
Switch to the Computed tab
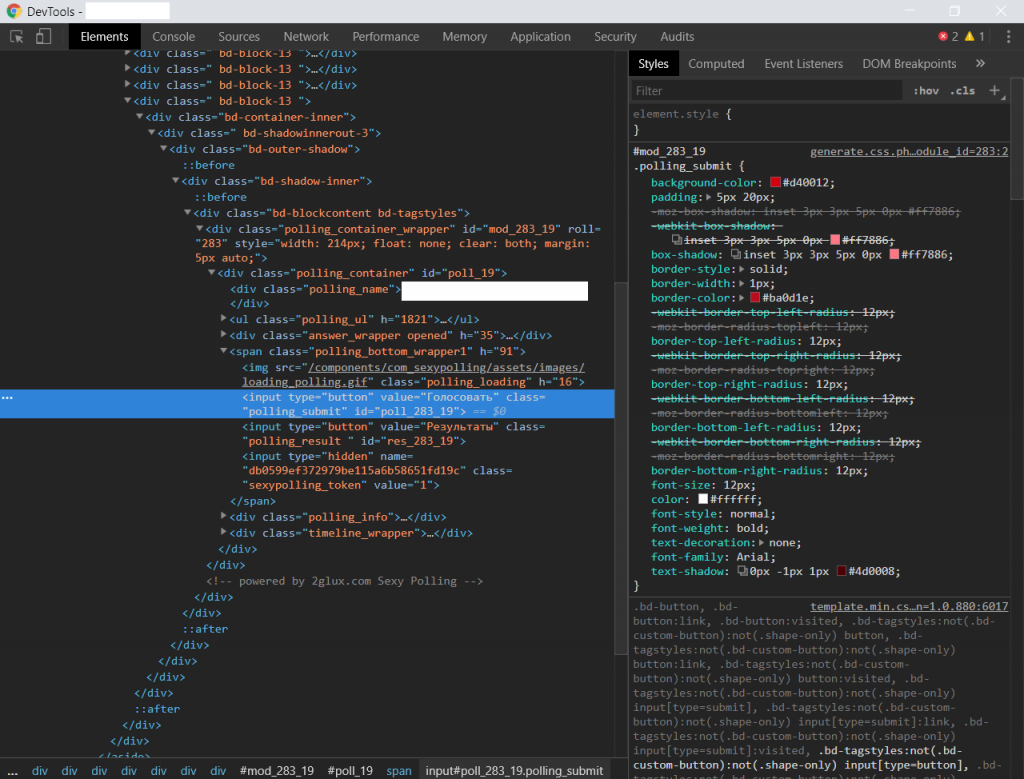pos(716,63)
